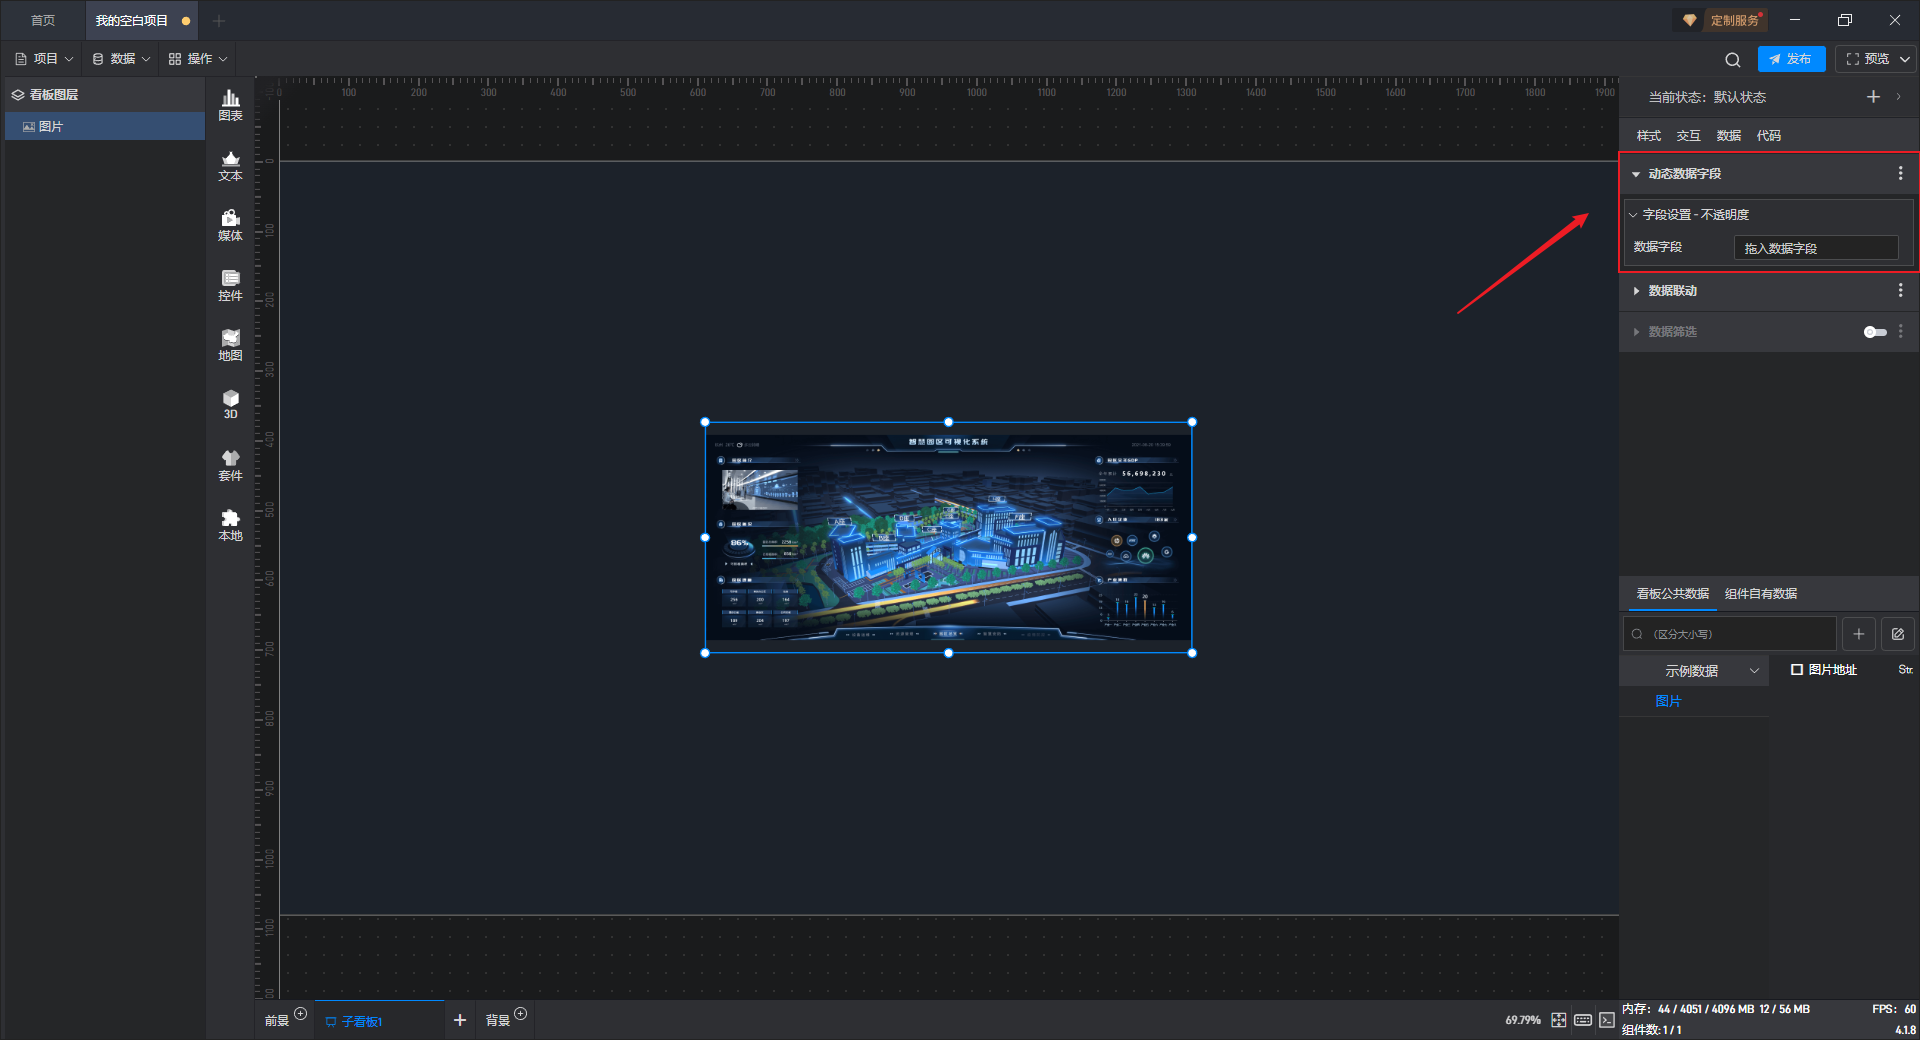Select the 背景 background tab
The width and height of the screenshot is (1920, 1040).
(x=497, y=1021)
